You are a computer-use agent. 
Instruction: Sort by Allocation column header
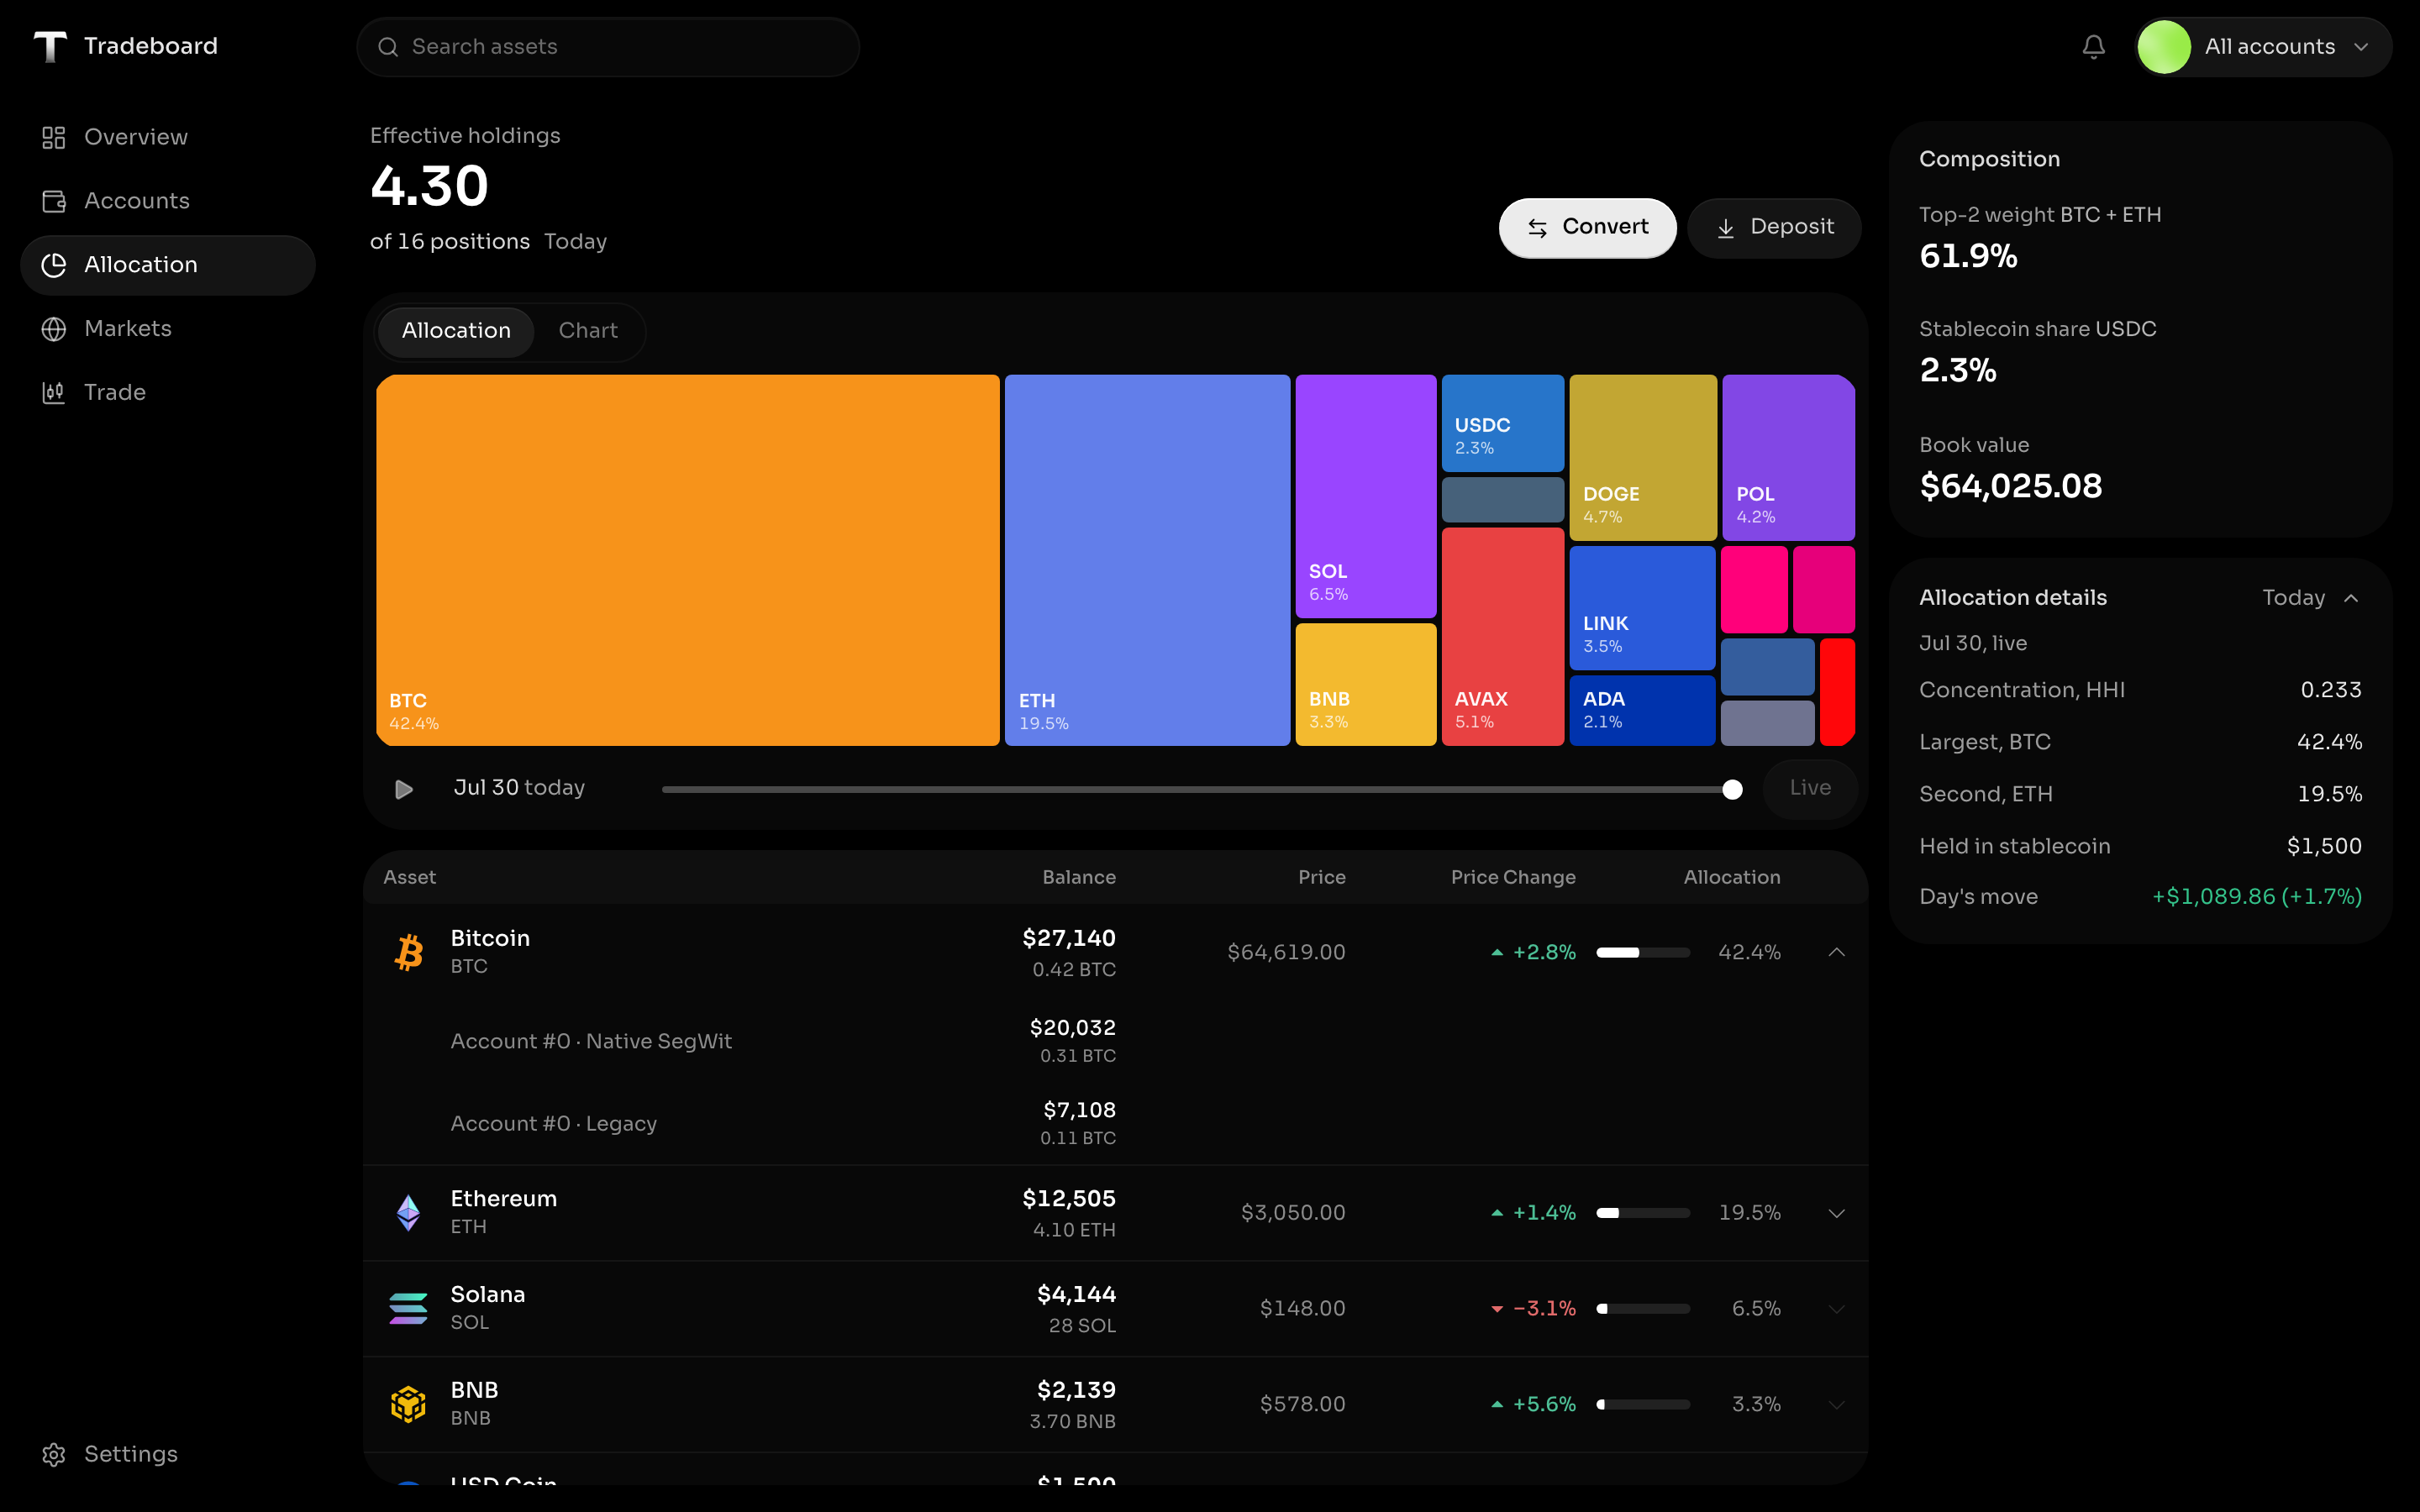pos(1731,877)
